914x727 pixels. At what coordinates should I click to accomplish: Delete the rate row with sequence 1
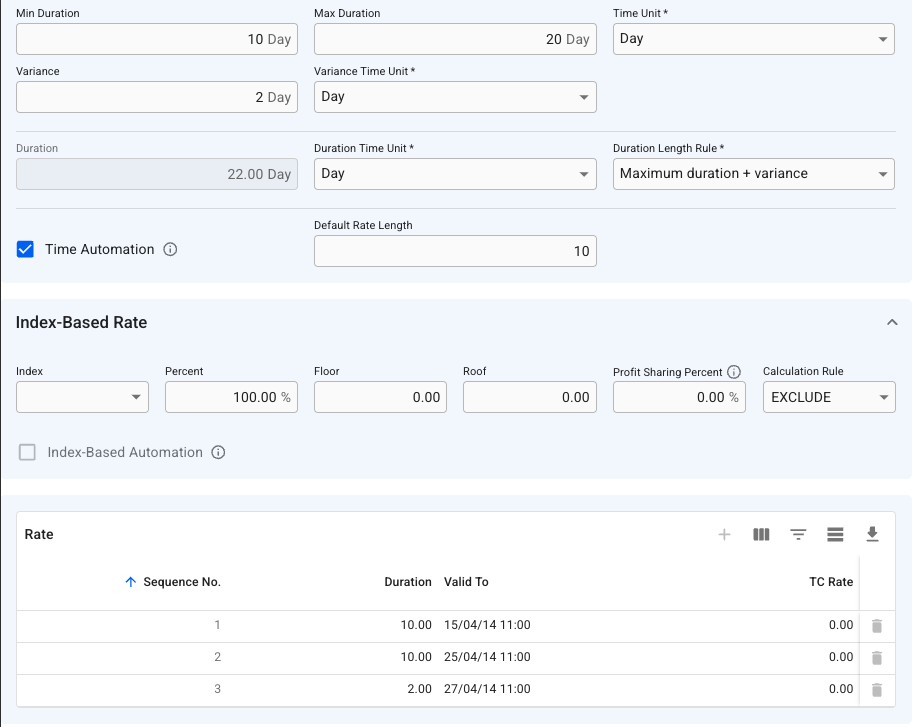coord(877,626)
